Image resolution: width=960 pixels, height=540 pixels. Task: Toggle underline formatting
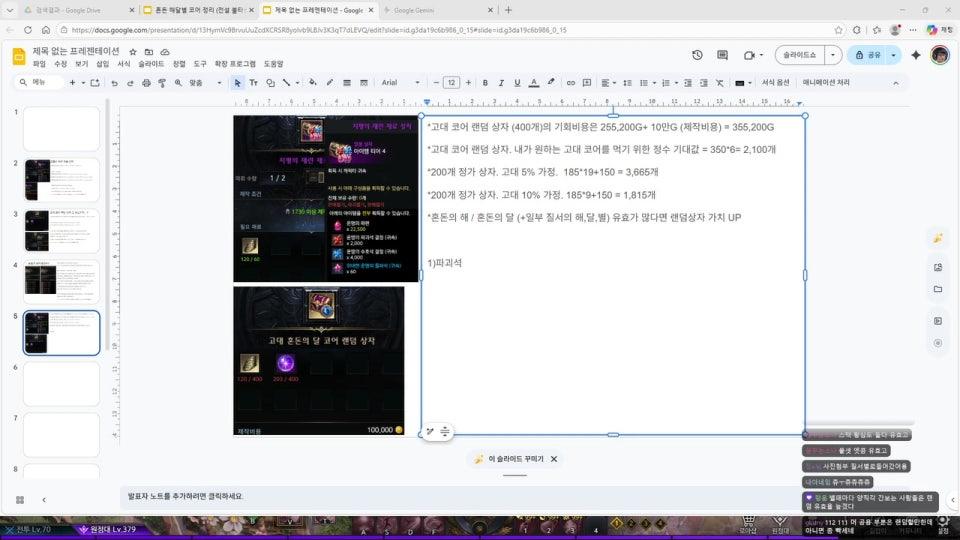(517, 83)
